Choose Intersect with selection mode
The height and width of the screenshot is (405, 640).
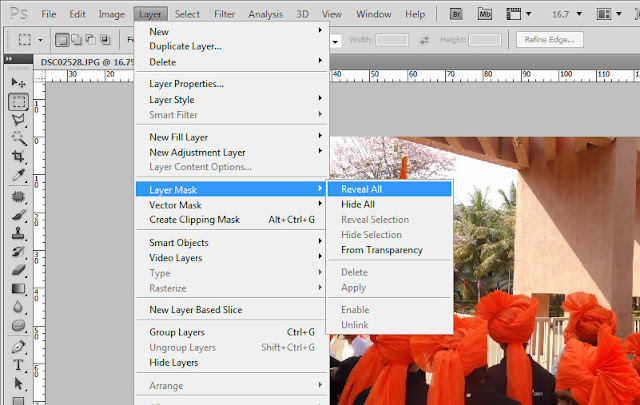105,40
